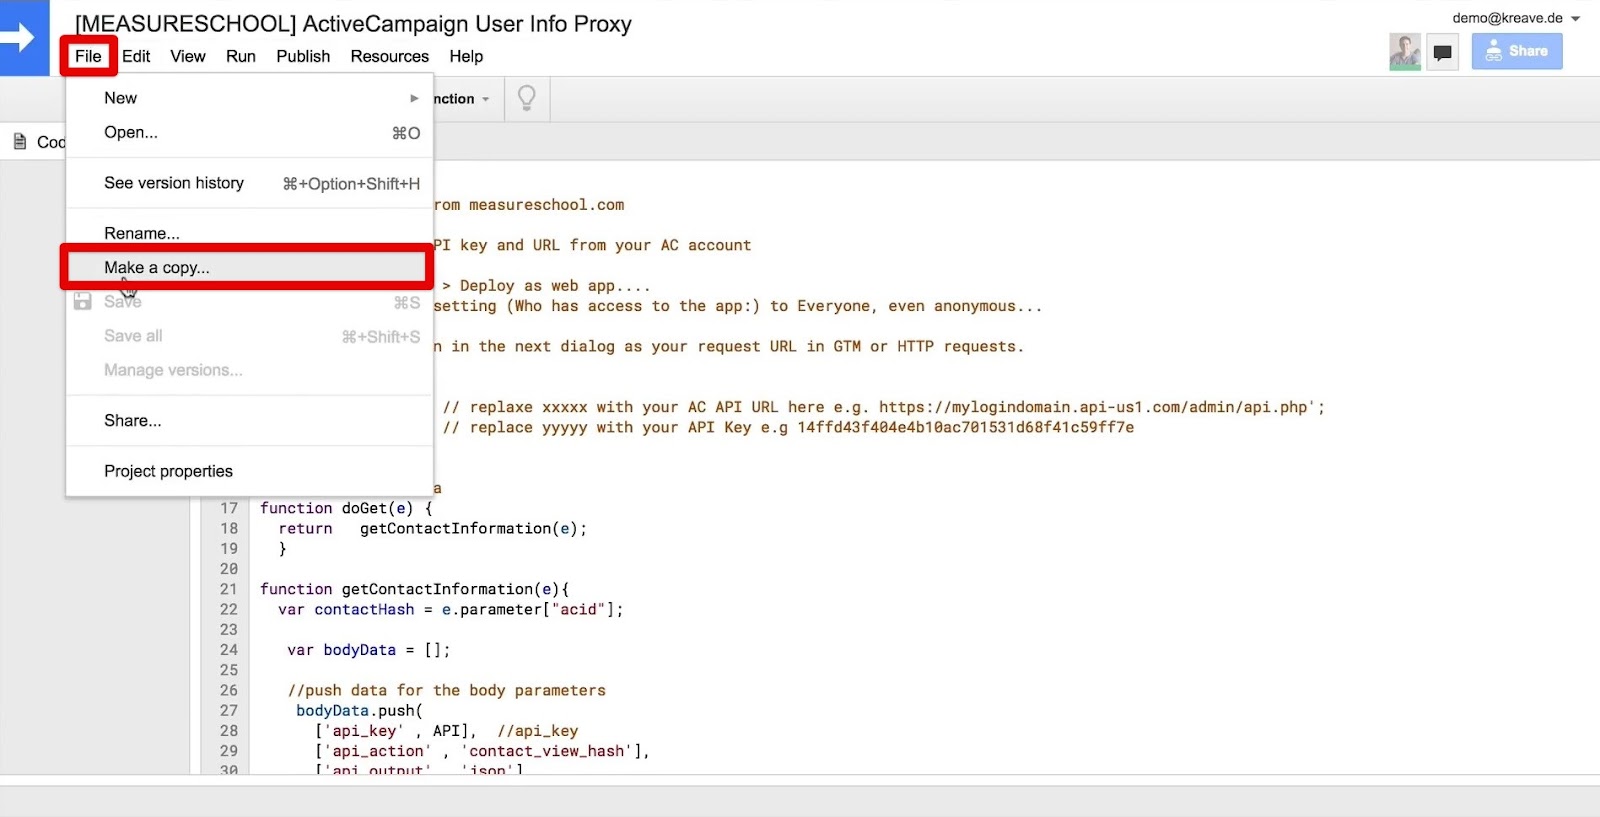
Task: Click the bodyData.push( code line
Action: (359, 710)
